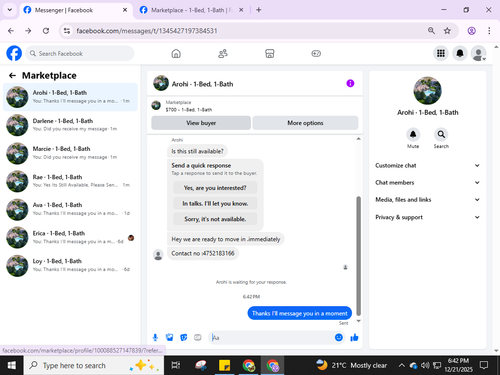Screen dimensions: 500x375
Task: Click the 'Contact no' message bubble
Action: pos(203,253)
